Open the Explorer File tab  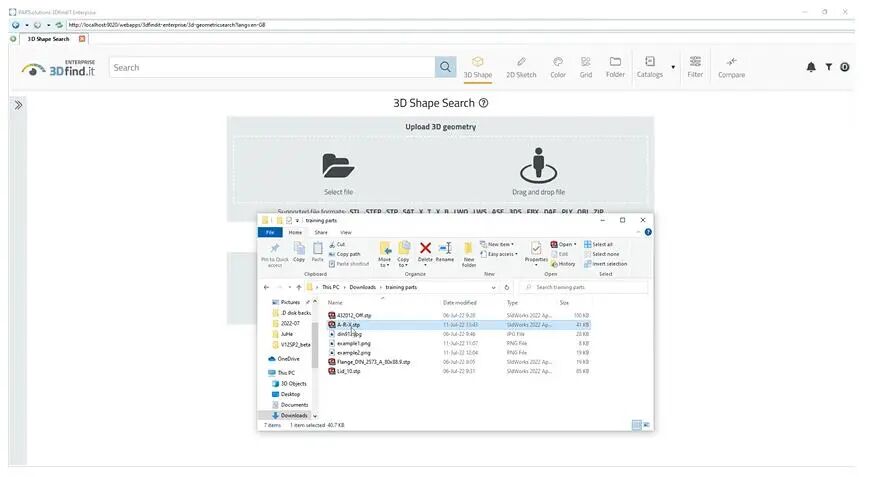[x=270, y=233]
